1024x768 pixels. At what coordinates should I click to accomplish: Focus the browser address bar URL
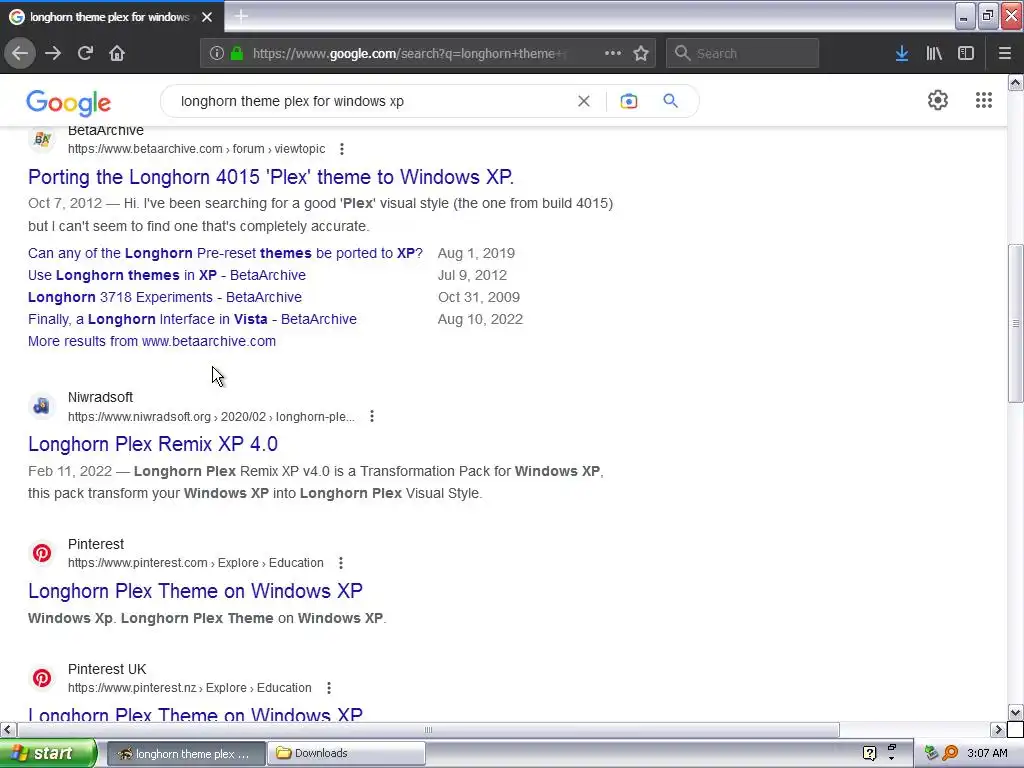pyautogui.click(x=409, y=54)
